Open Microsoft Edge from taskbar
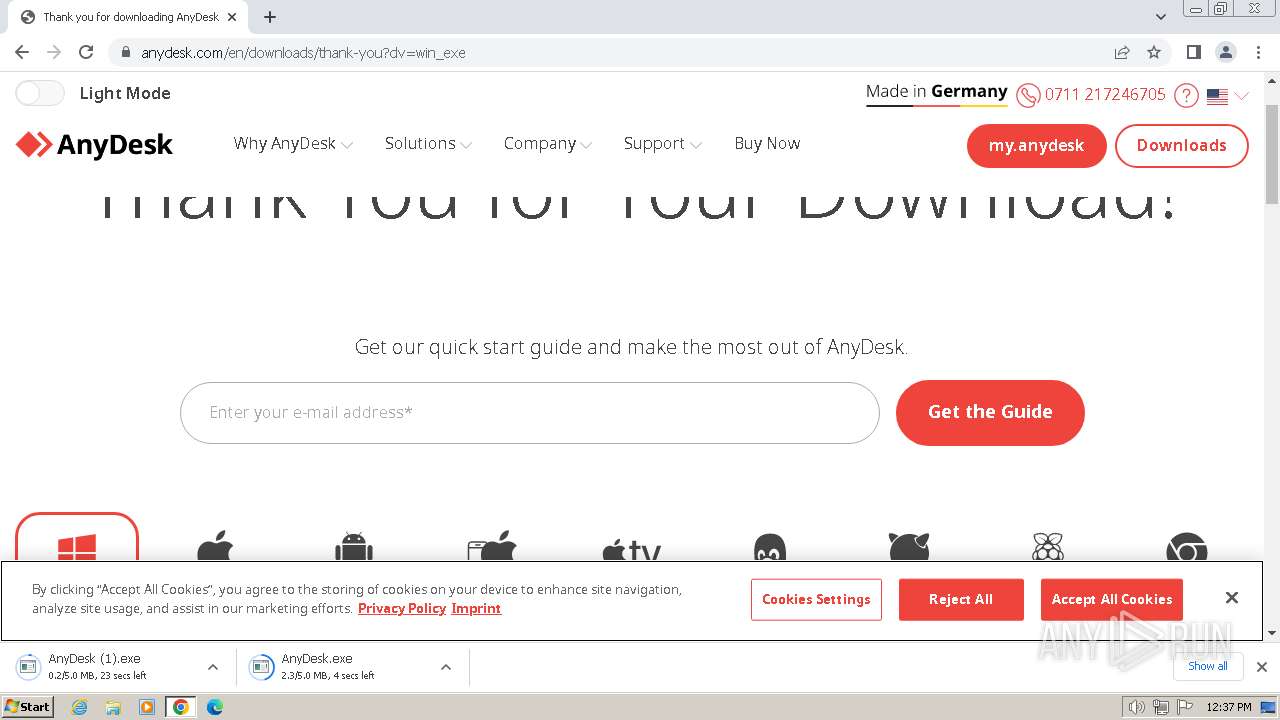1280x720 pixels. [x=214, y=707]
